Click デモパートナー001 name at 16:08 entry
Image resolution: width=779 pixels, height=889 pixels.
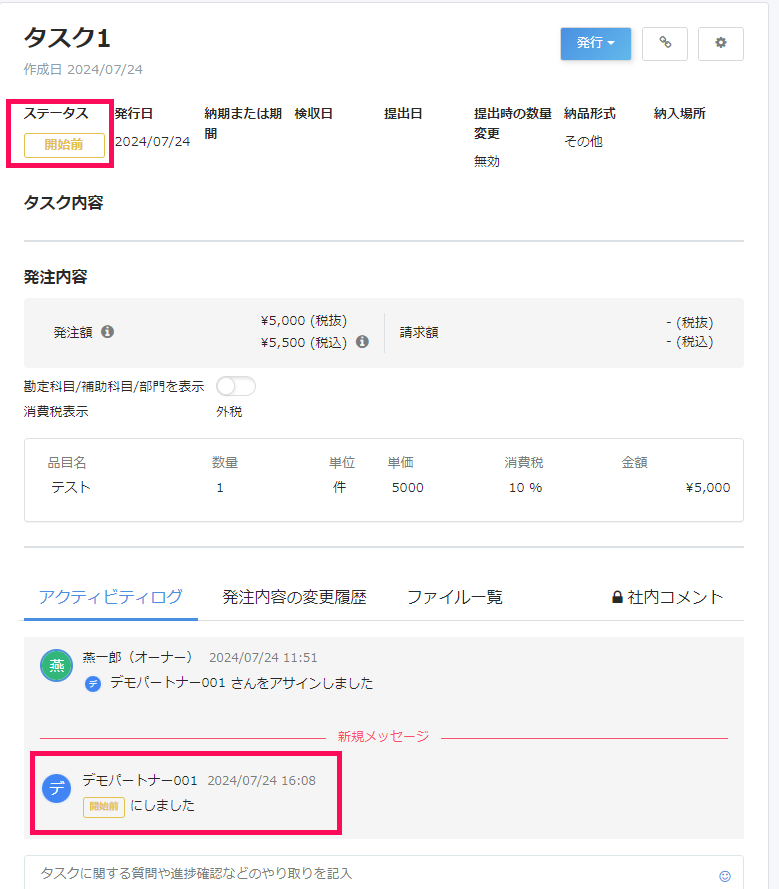pyautogui.click(x=140, y=781)
